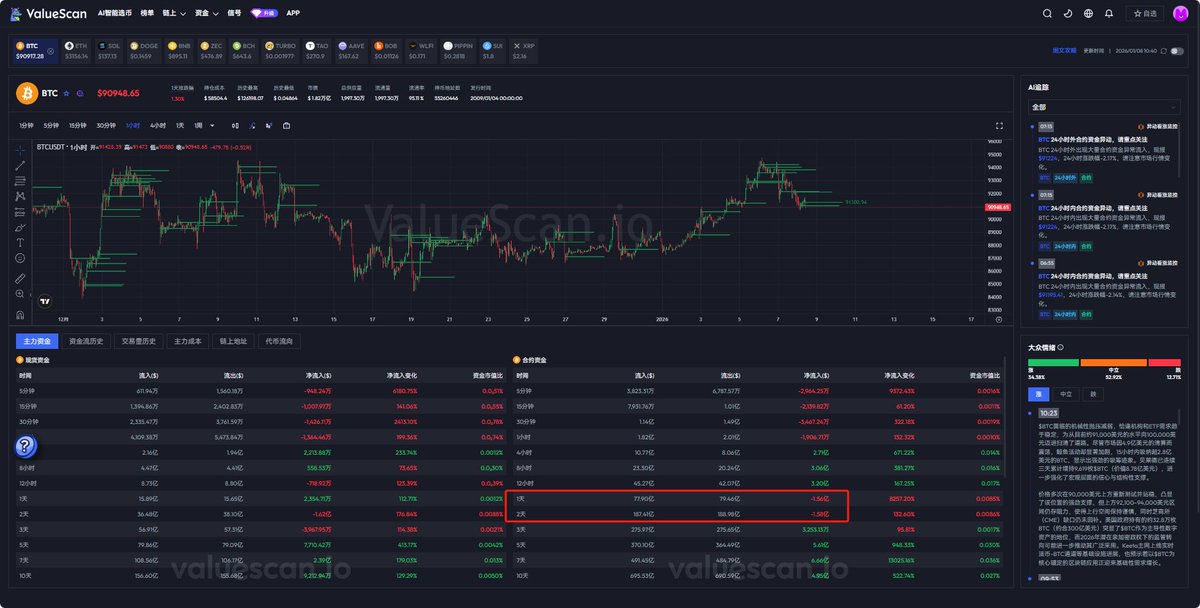Select the 5分钟 chart interval
The width and height of the screenshot is (1200, 608).
52,126
